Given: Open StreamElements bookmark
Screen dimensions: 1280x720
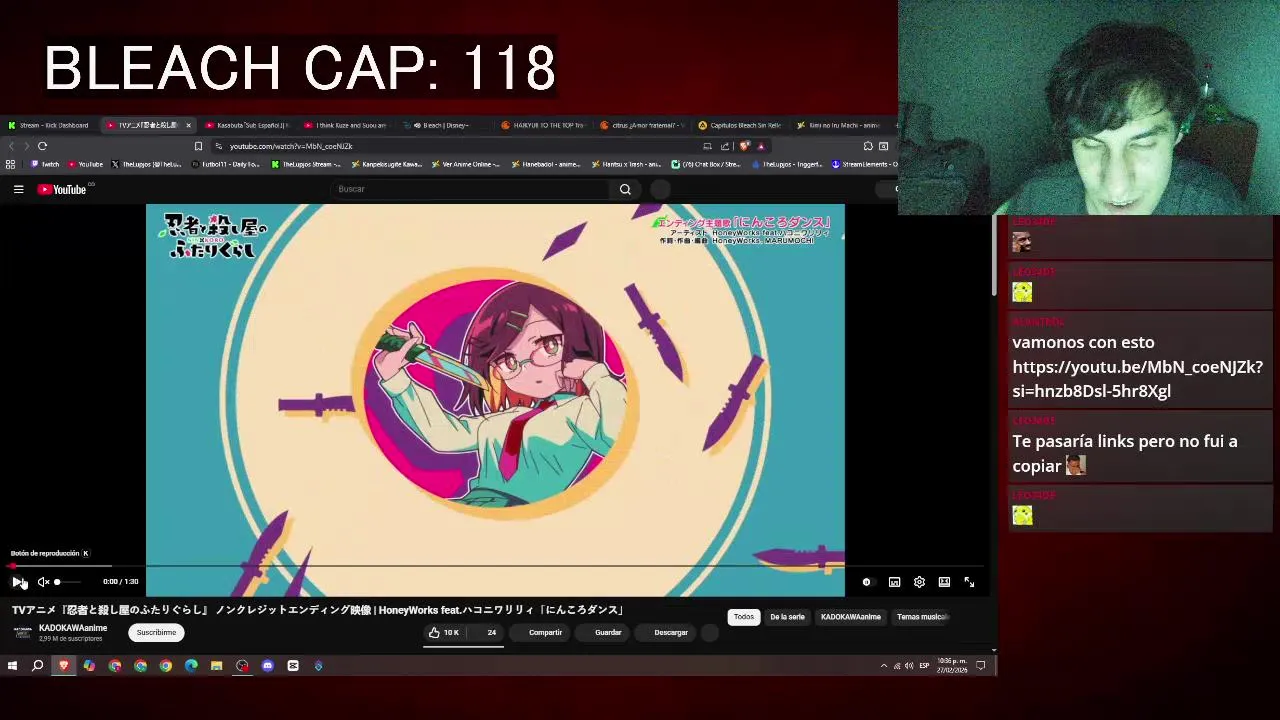Looking at the screenshot, I should (x=864, y=164).
